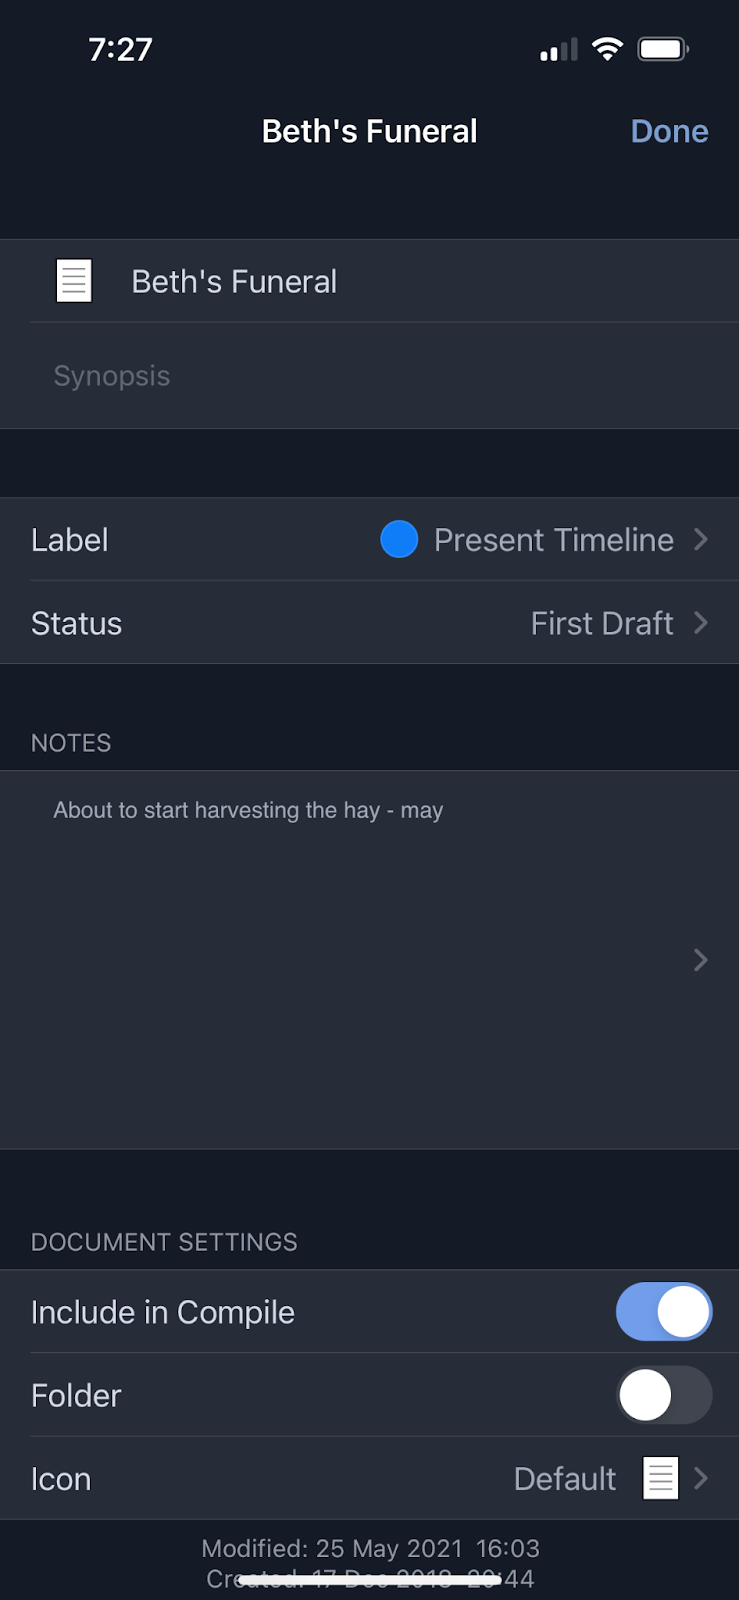This screenshot has height=1600, width=739.
Task: Tap the battery icon in status bar
Action: click(663, 49)
